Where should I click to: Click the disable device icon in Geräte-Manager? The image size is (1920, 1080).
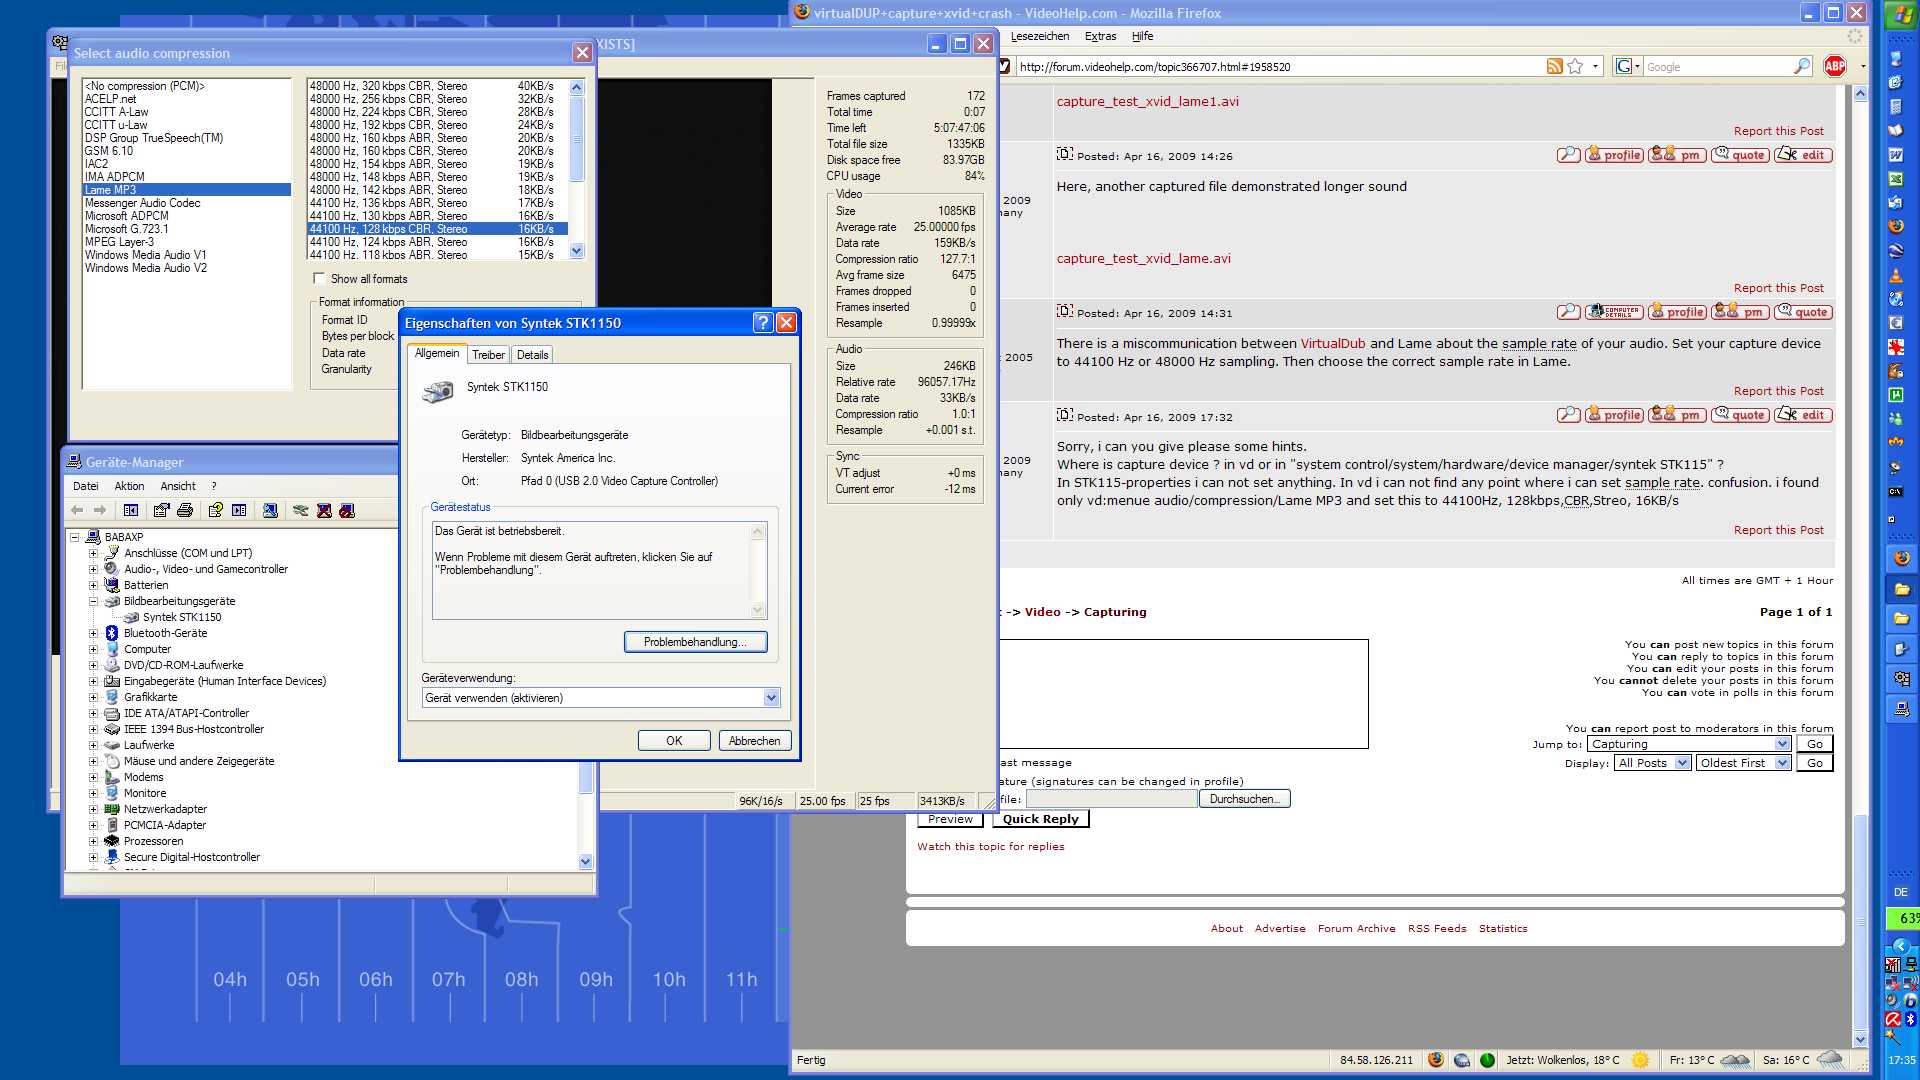click(347, 510)
